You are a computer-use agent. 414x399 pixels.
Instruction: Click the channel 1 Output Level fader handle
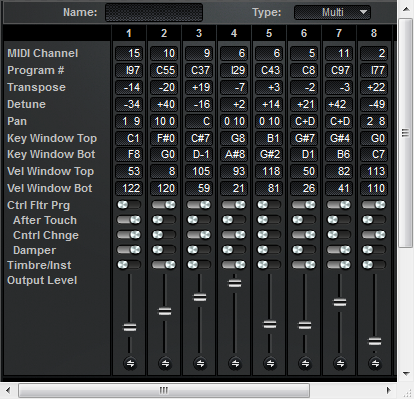point(130,327)
